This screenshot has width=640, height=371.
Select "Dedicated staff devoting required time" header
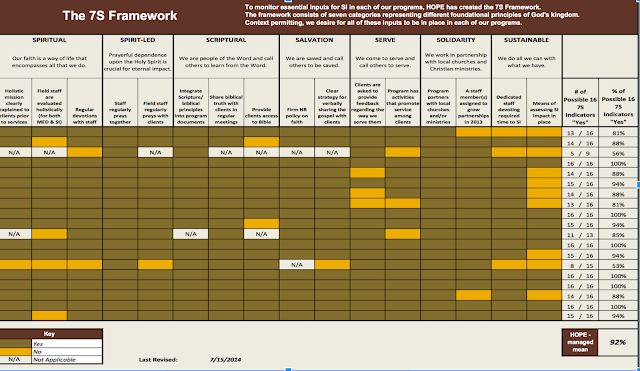[509, 109]
